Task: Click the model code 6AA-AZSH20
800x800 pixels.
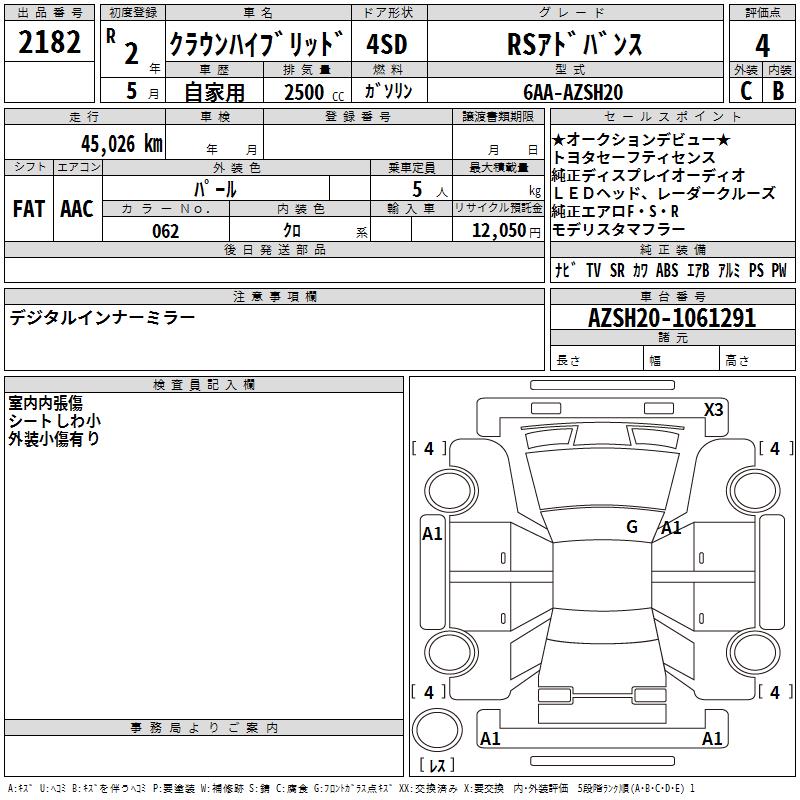Action: click(x=573, y=91)
